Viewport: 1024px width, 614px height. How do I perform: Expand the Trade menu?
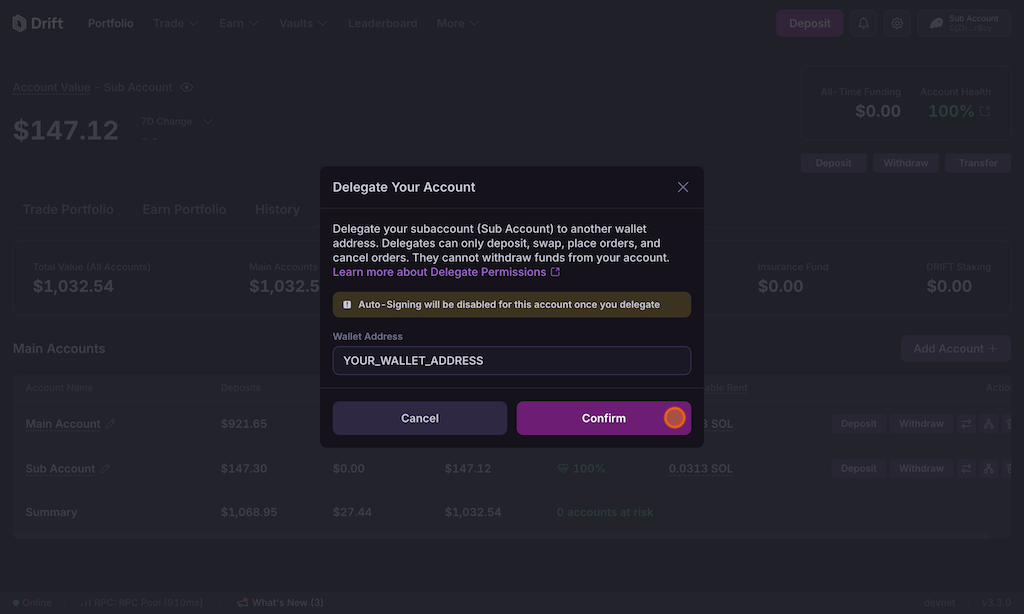(x=175, y=23)
